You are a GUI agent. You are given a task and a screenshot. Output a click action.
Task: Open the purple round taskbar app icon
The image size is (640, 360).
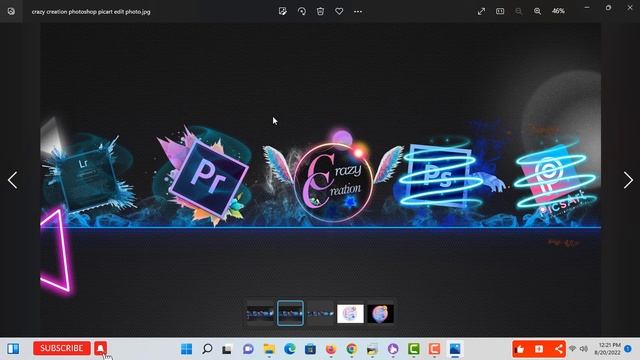[x=393, y=349]
